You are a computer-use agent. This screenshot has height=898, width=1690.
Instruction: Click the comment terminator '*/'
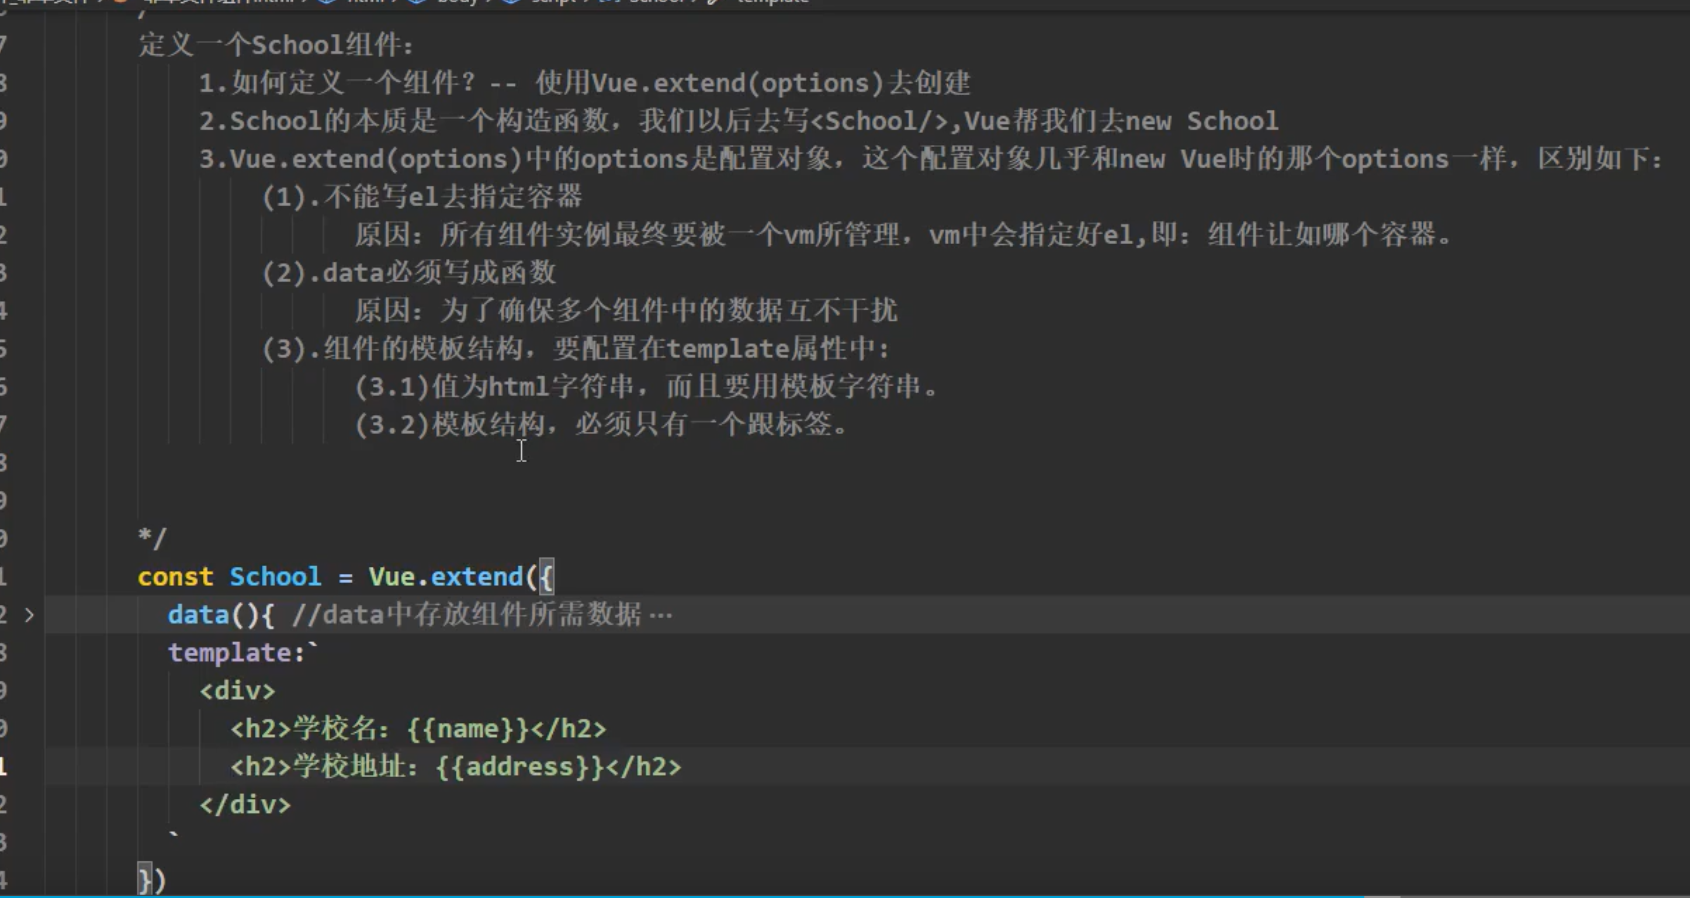click(x=152, y=539)
